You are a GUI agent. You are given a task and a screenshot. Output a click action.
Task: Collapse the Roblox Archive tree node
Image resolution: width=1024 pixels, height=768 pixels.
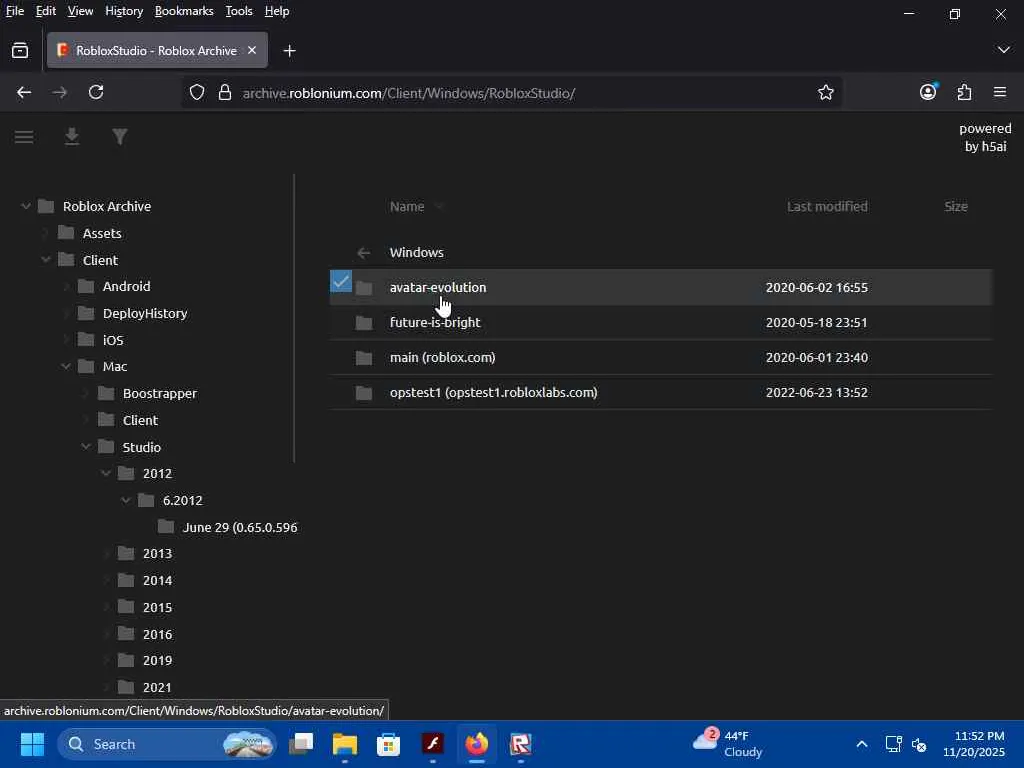tap(25, 206)
